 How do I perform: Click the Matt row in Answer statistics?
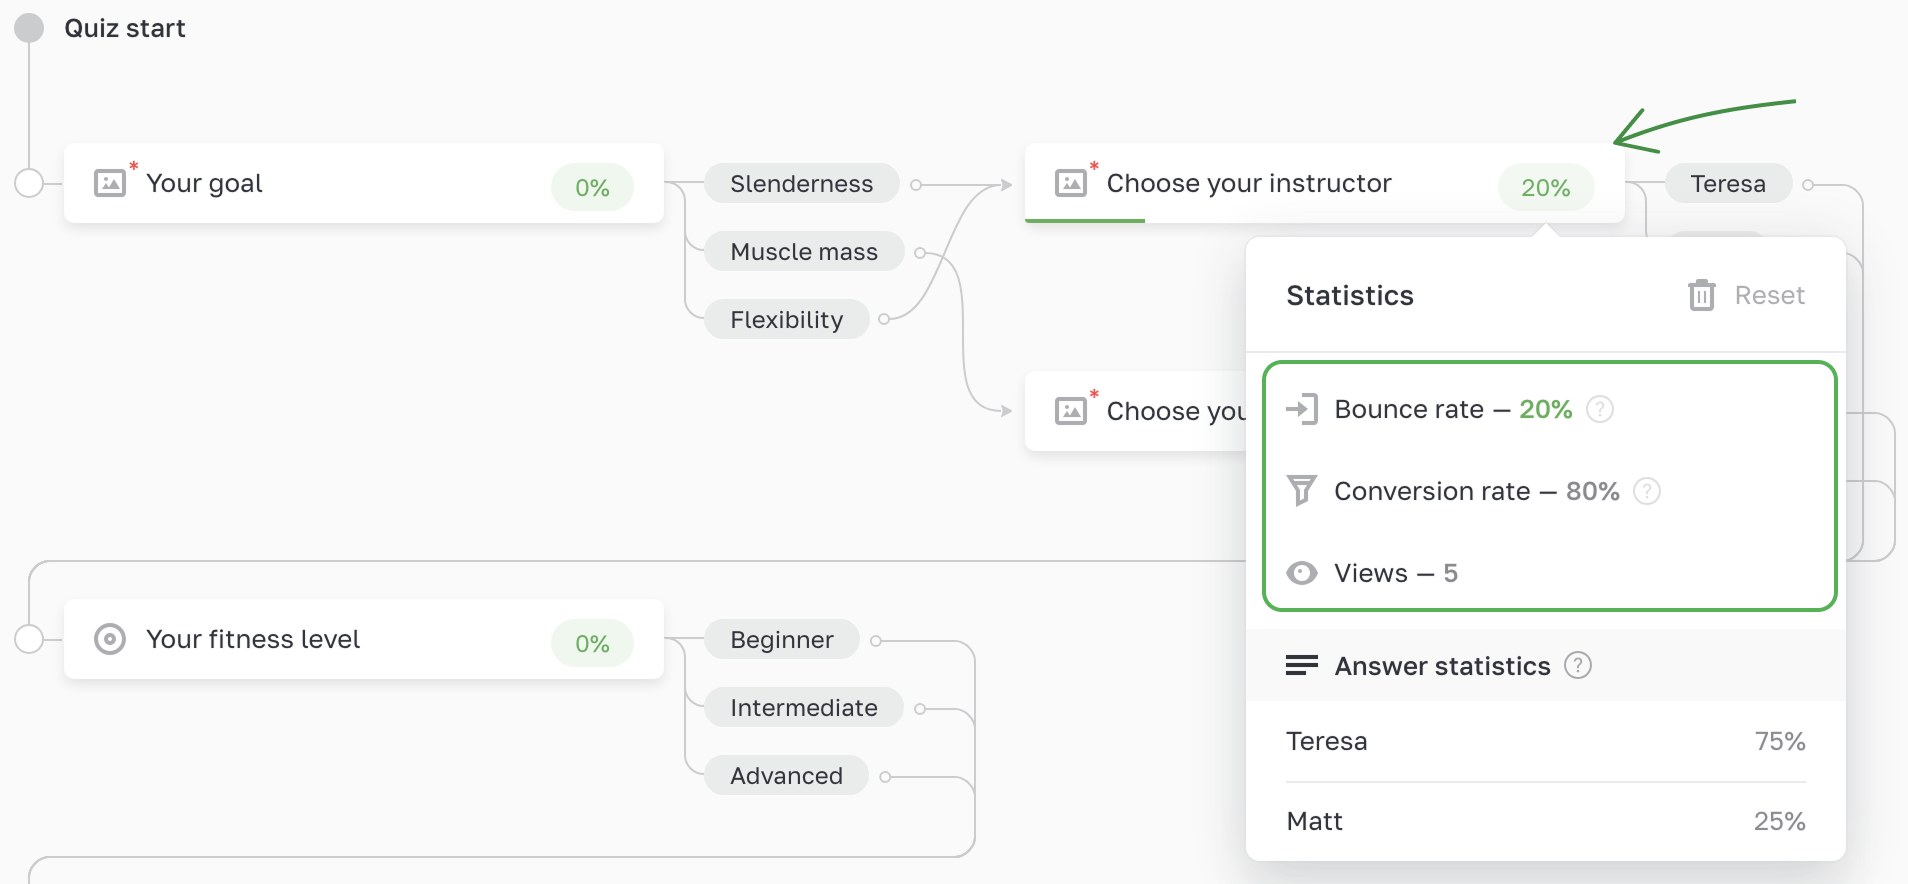coord(1545,821)
